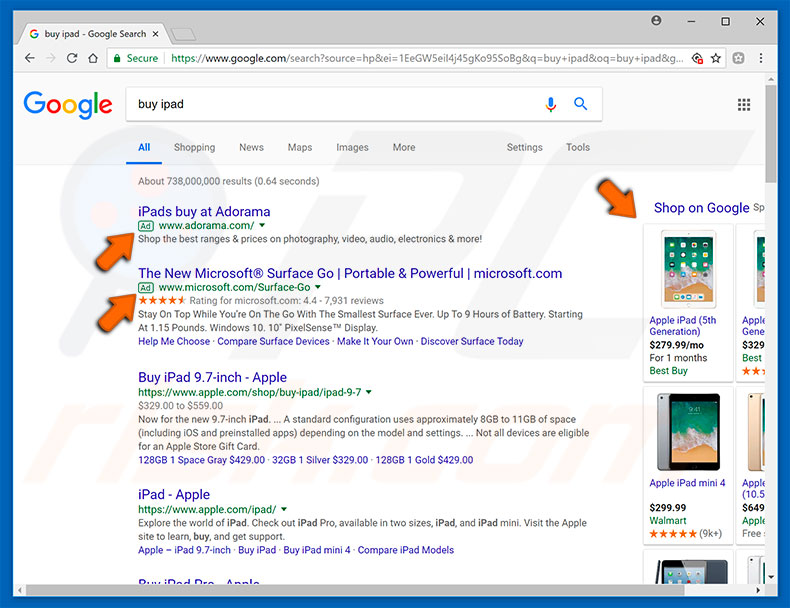Click the 'buy ipad' search input field
Image resolution: width=790 pixels, height=608 pixels.
333,104
